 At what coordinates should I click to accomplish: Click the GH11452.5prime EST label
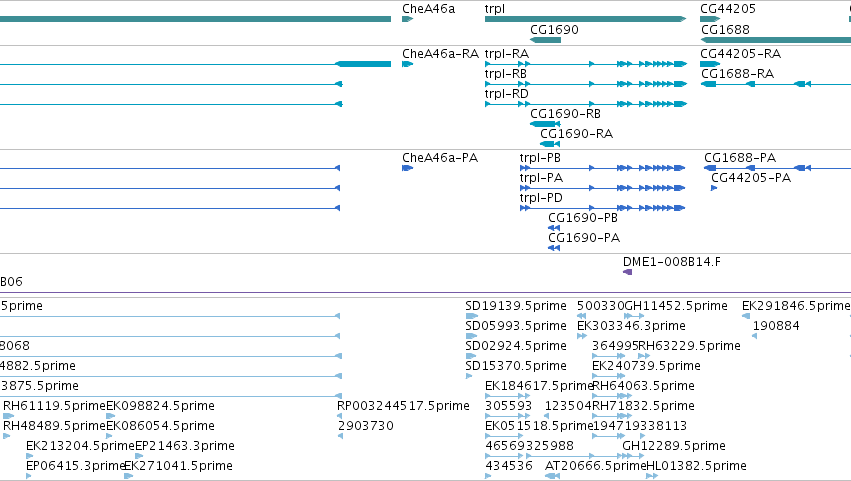[676, 306]
